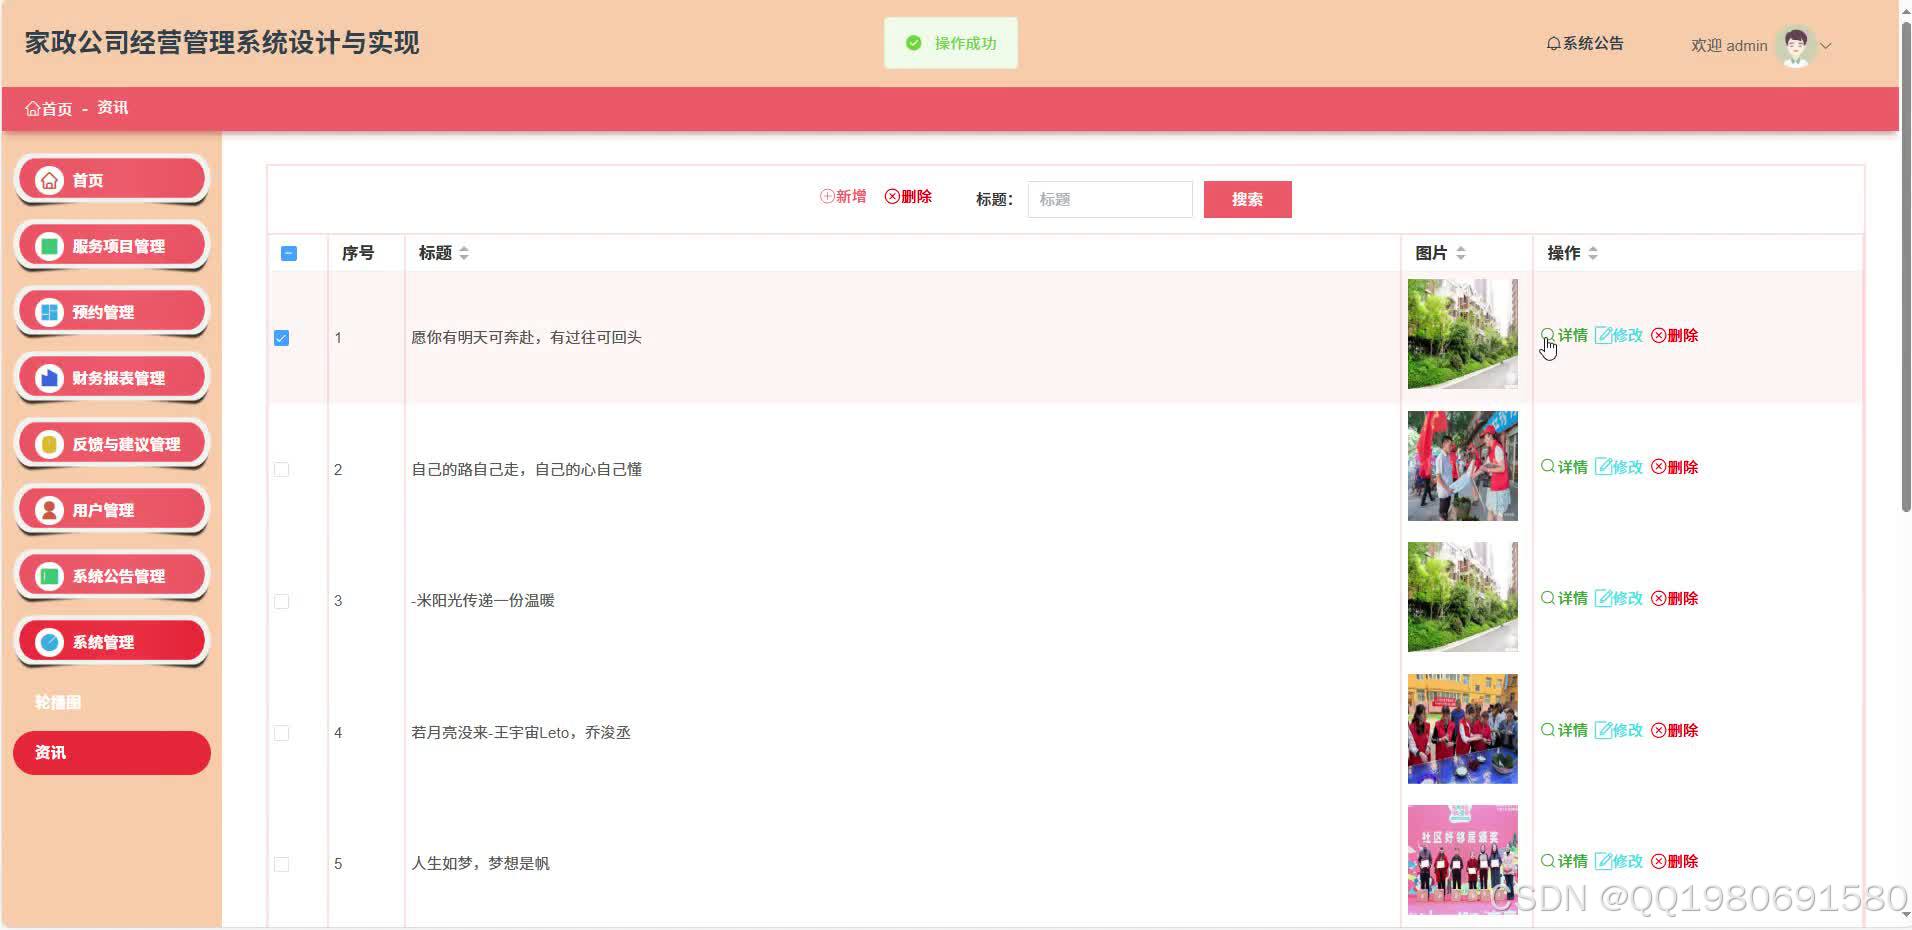Check the checkbox for row 2

[281, 468]
